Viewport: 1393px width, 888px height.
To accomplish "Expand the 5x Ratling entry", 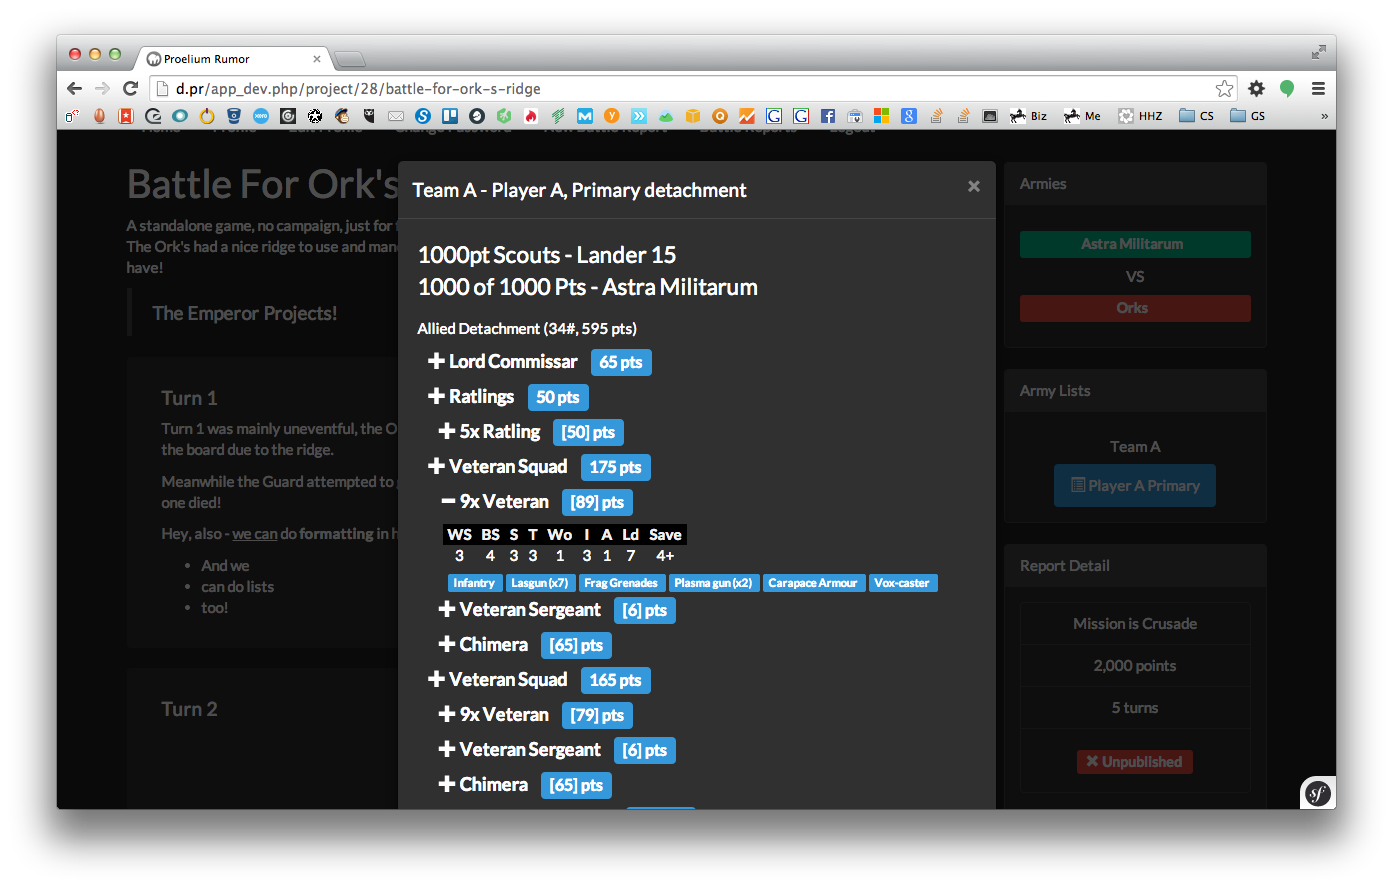I will click(447, 431).
